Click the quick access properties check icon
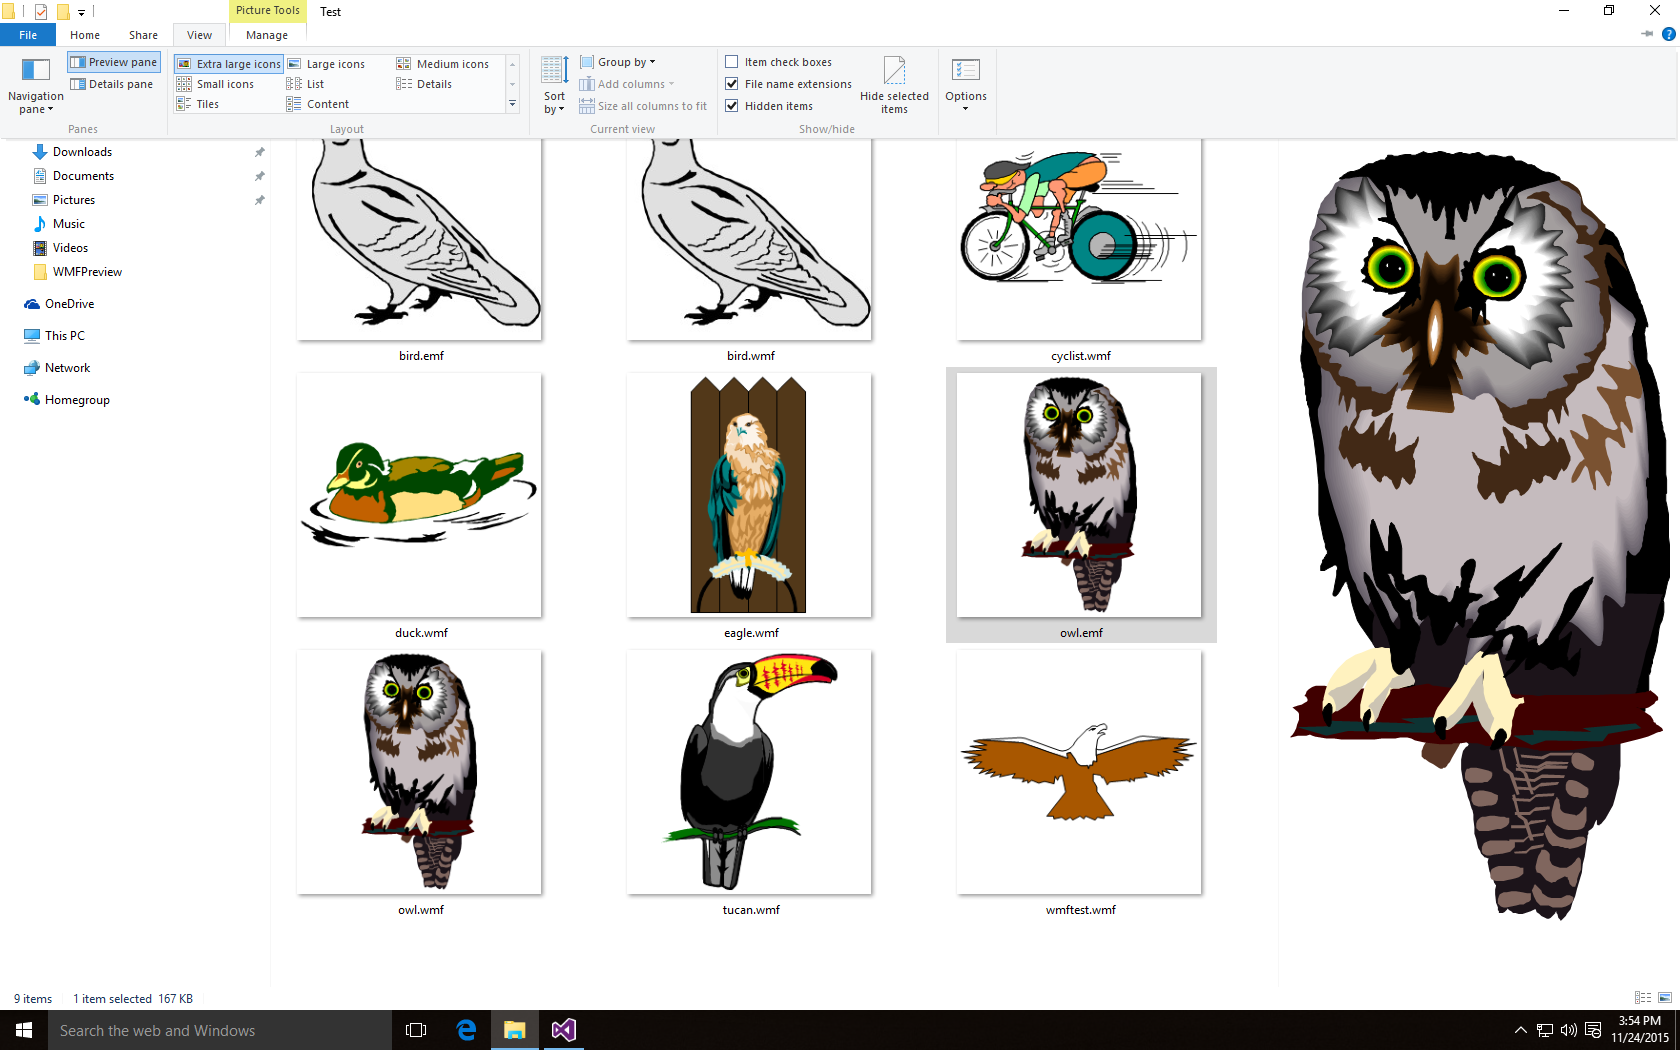Screen dimensions: 1680x1050 click(x=41, y=12)
